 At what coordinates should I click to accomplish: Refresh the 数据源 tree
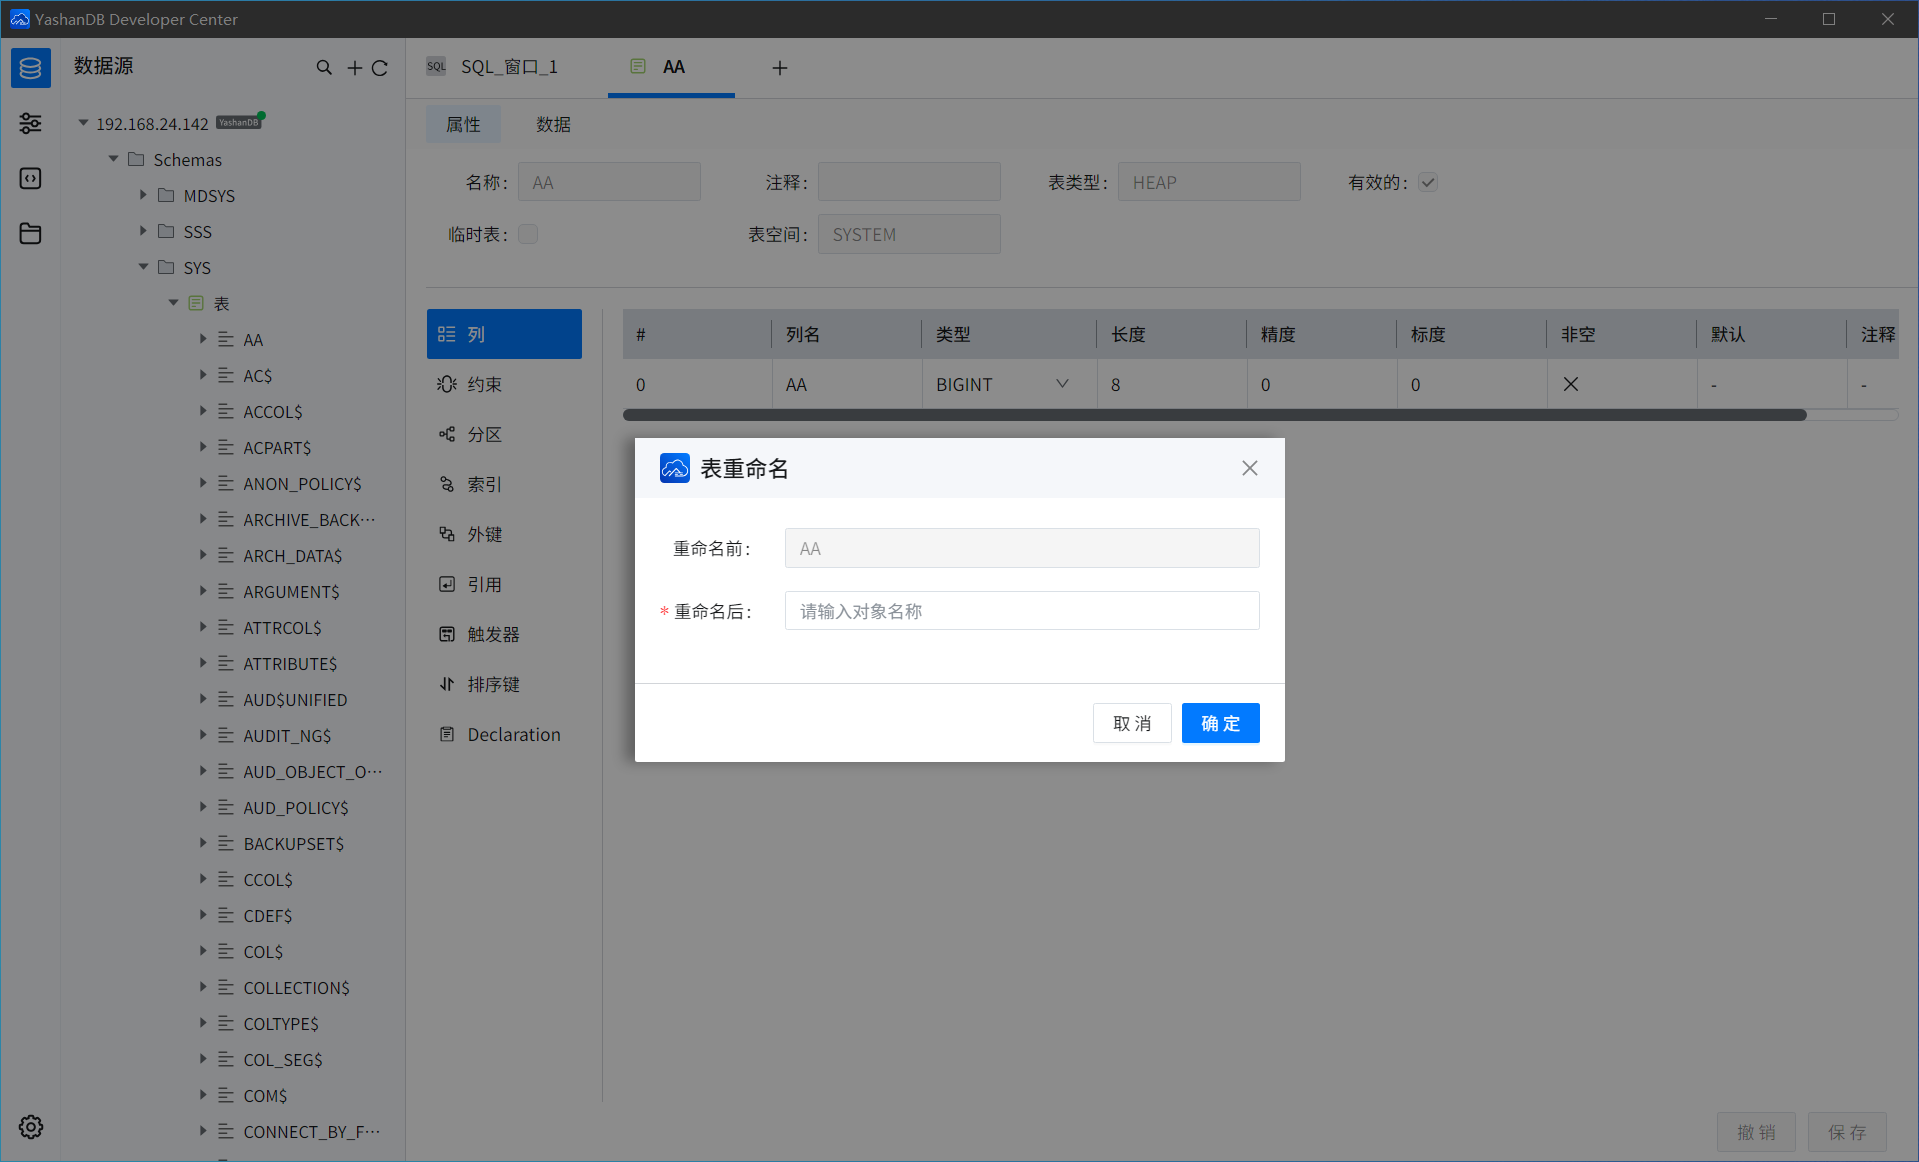point(381,67)
